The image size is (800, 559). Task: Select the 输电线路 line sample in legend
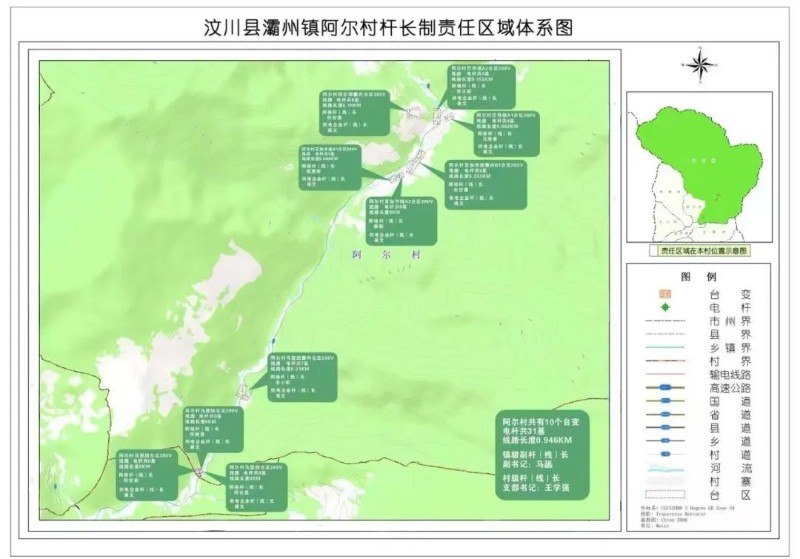pyautogui.click(x=665, y=374)
